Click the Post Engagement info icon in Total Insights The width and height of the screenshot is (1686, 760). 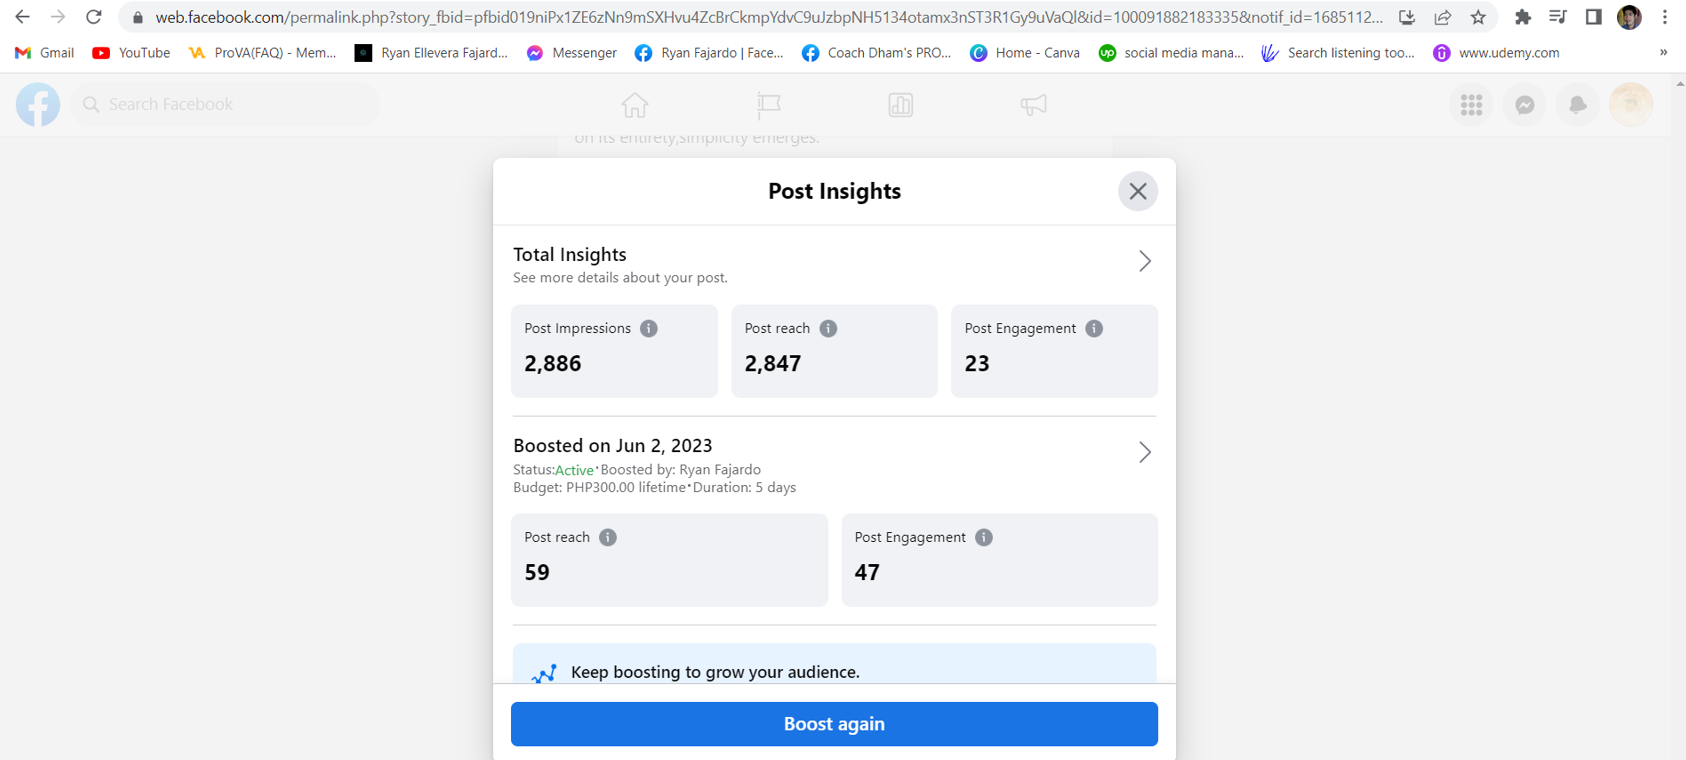tap(1094, 329)
